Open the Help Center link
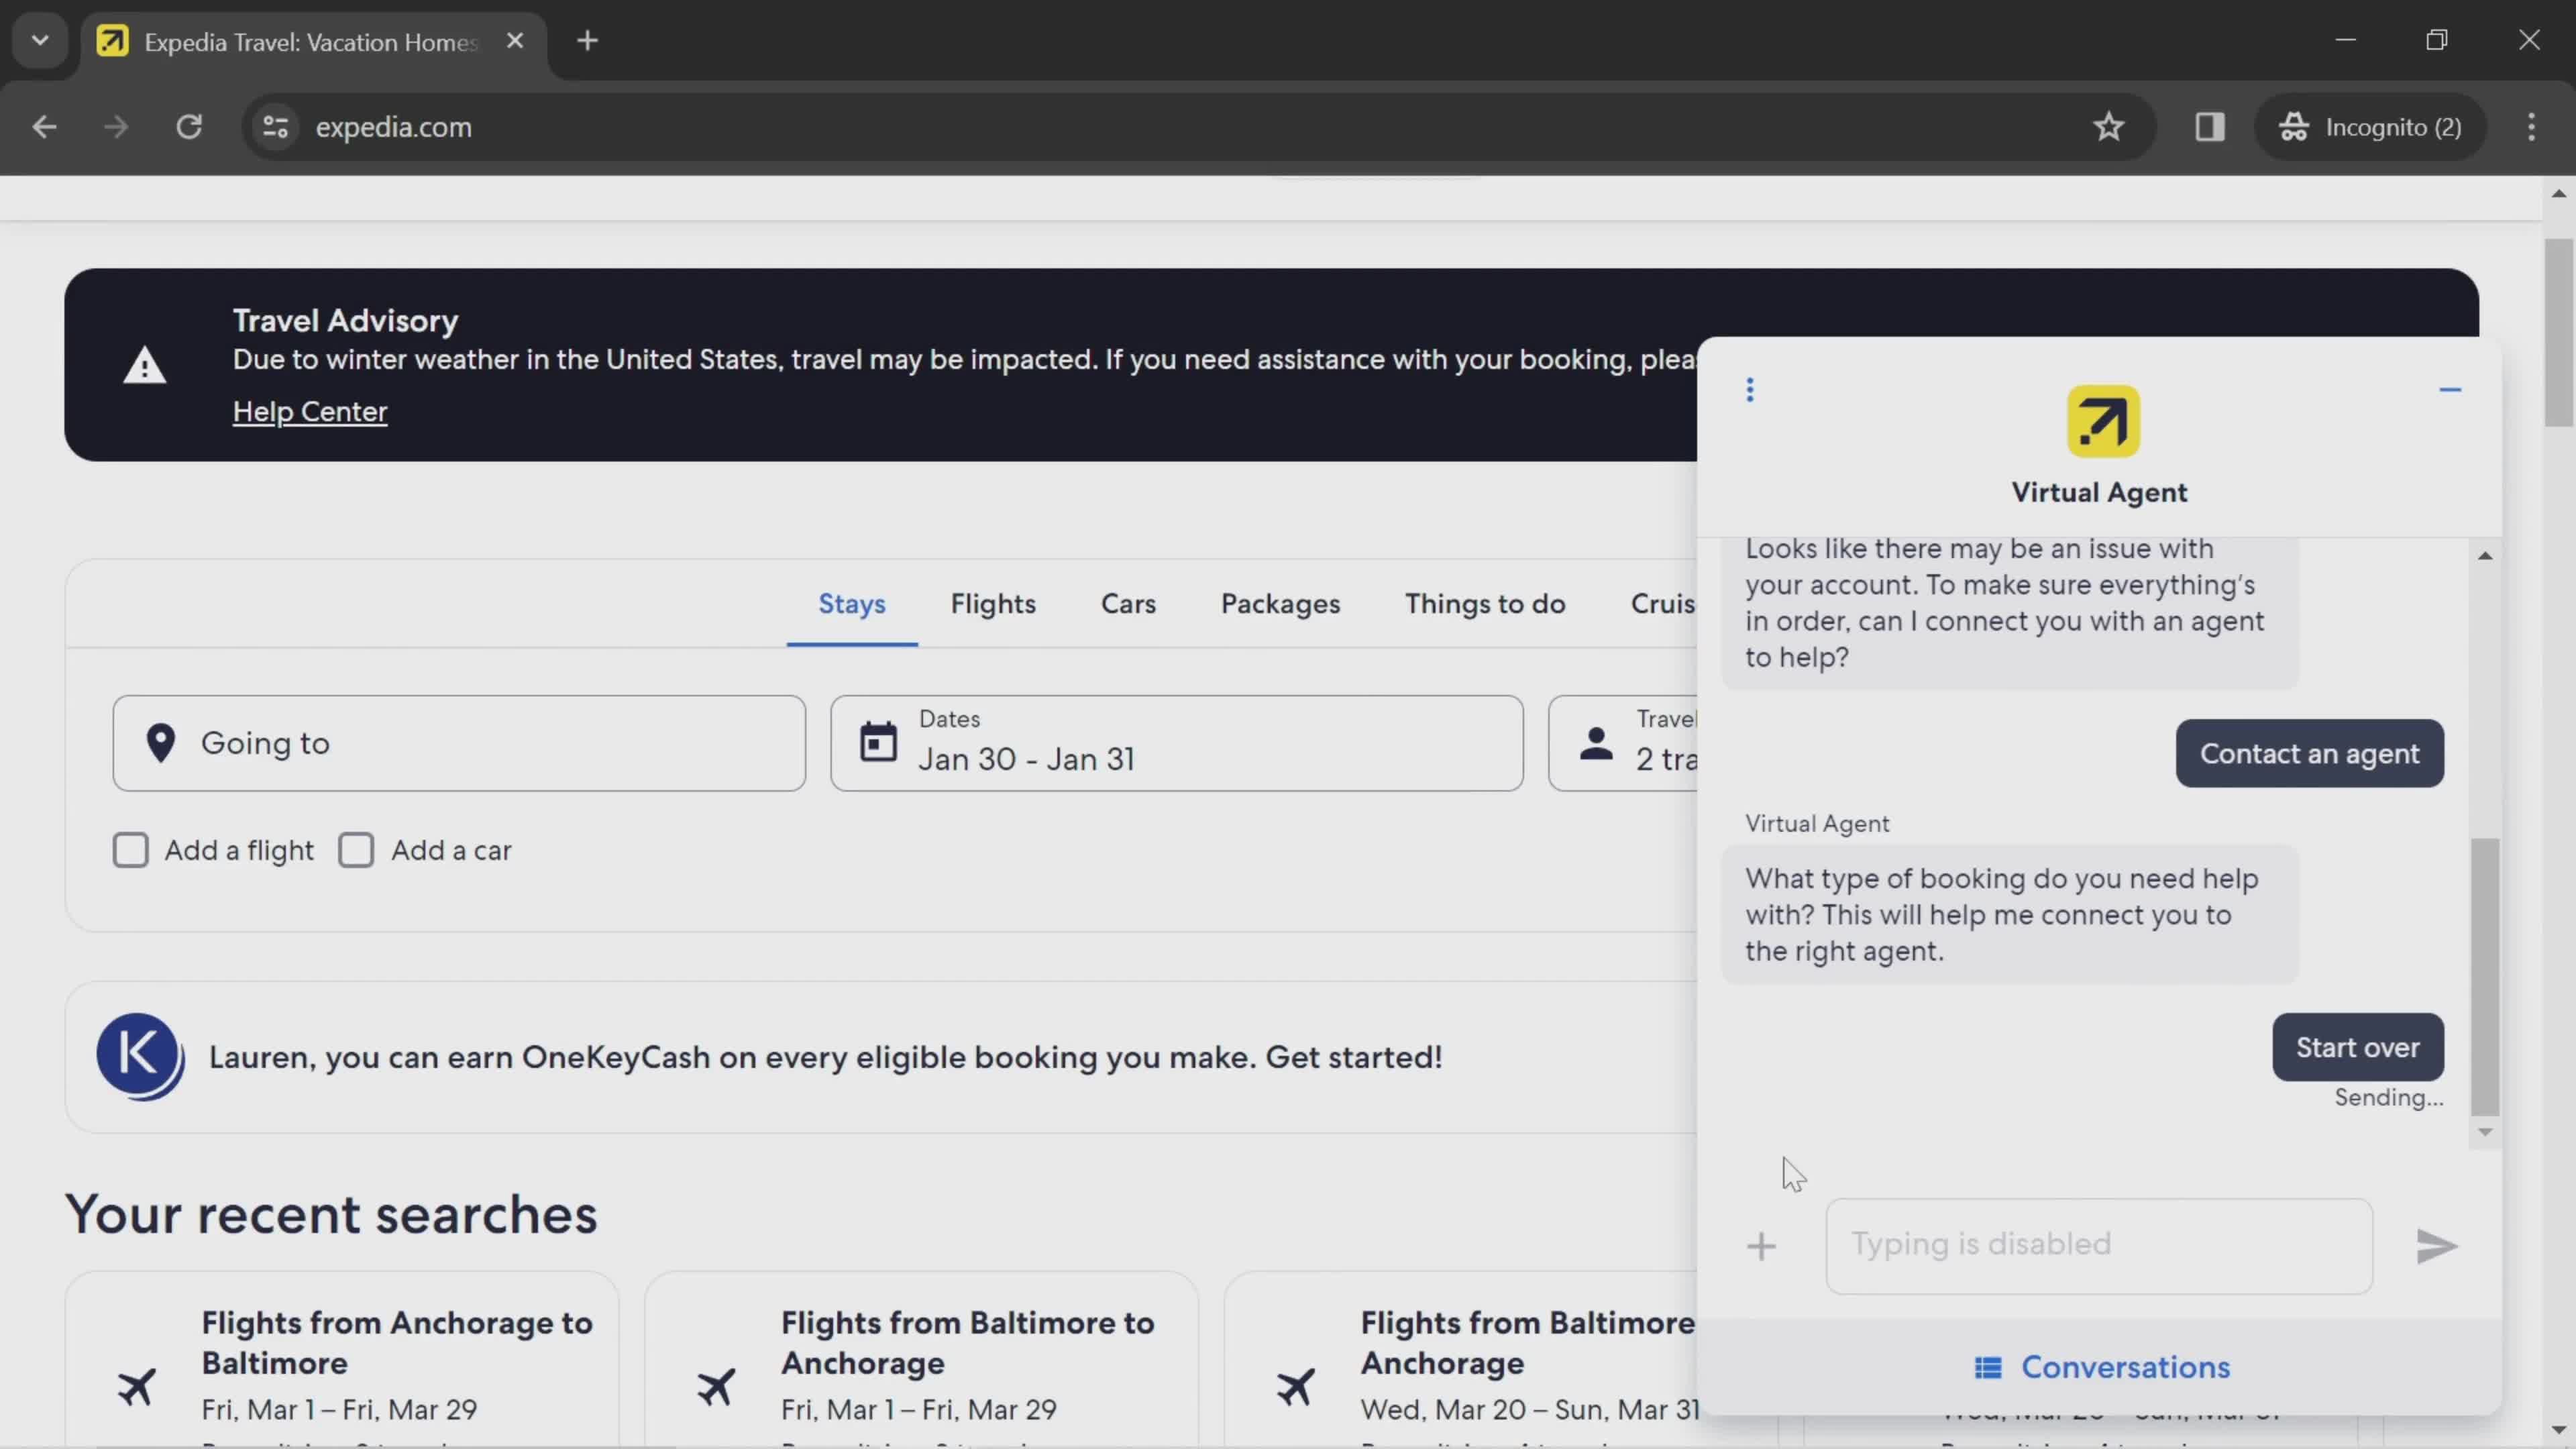 pos(310,411)
